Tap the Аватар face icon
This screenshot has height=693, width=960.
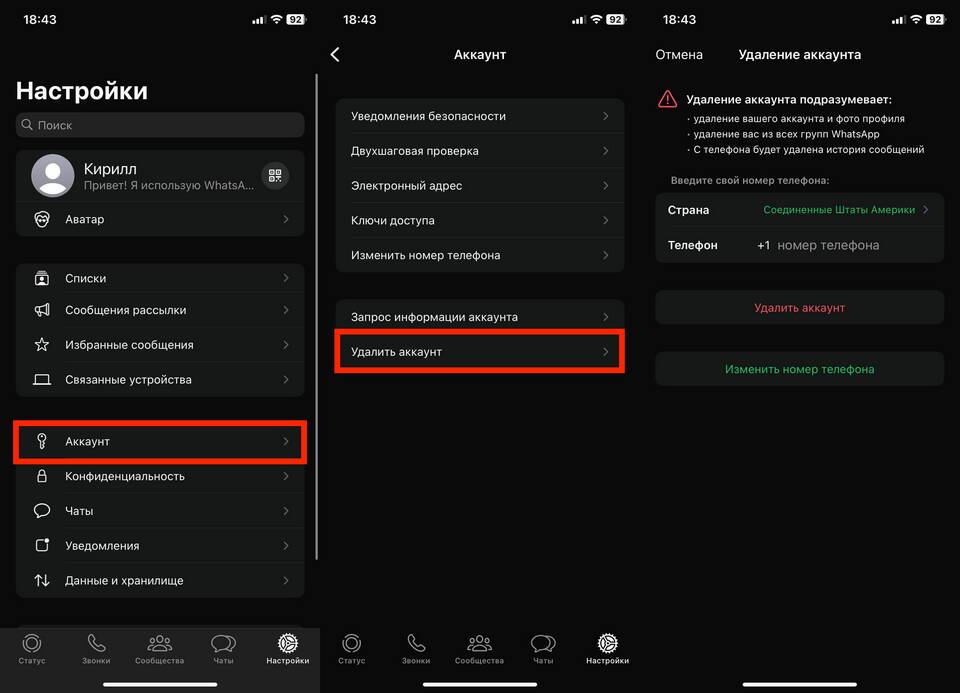pyautogui.click(x=42, y=219)
